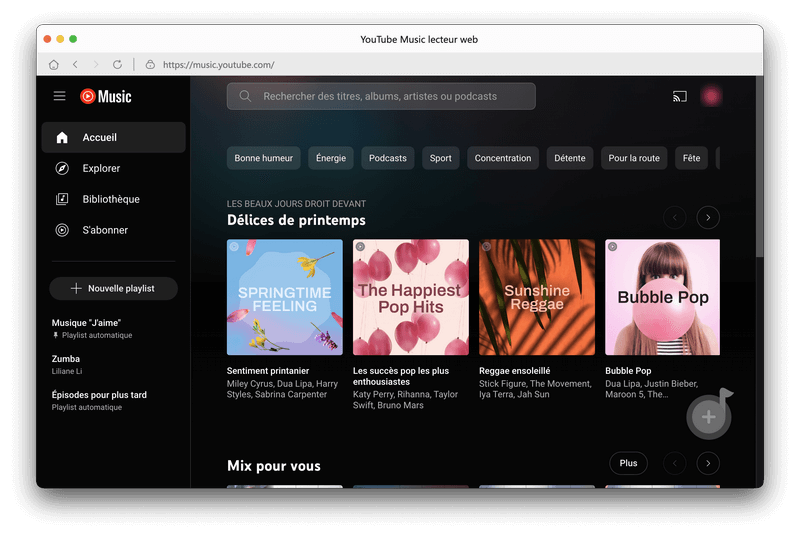
Task: Open the user profile avatar
Action: point(711,96)
